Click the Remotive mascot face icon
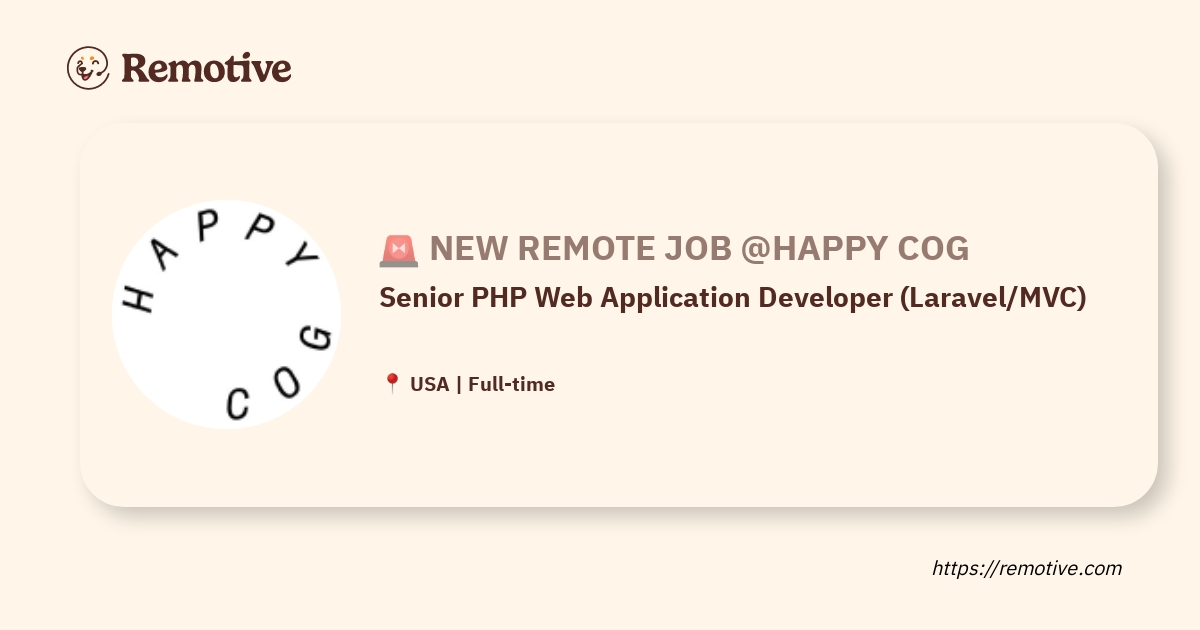1200x630 pixels. coord(88,68)
